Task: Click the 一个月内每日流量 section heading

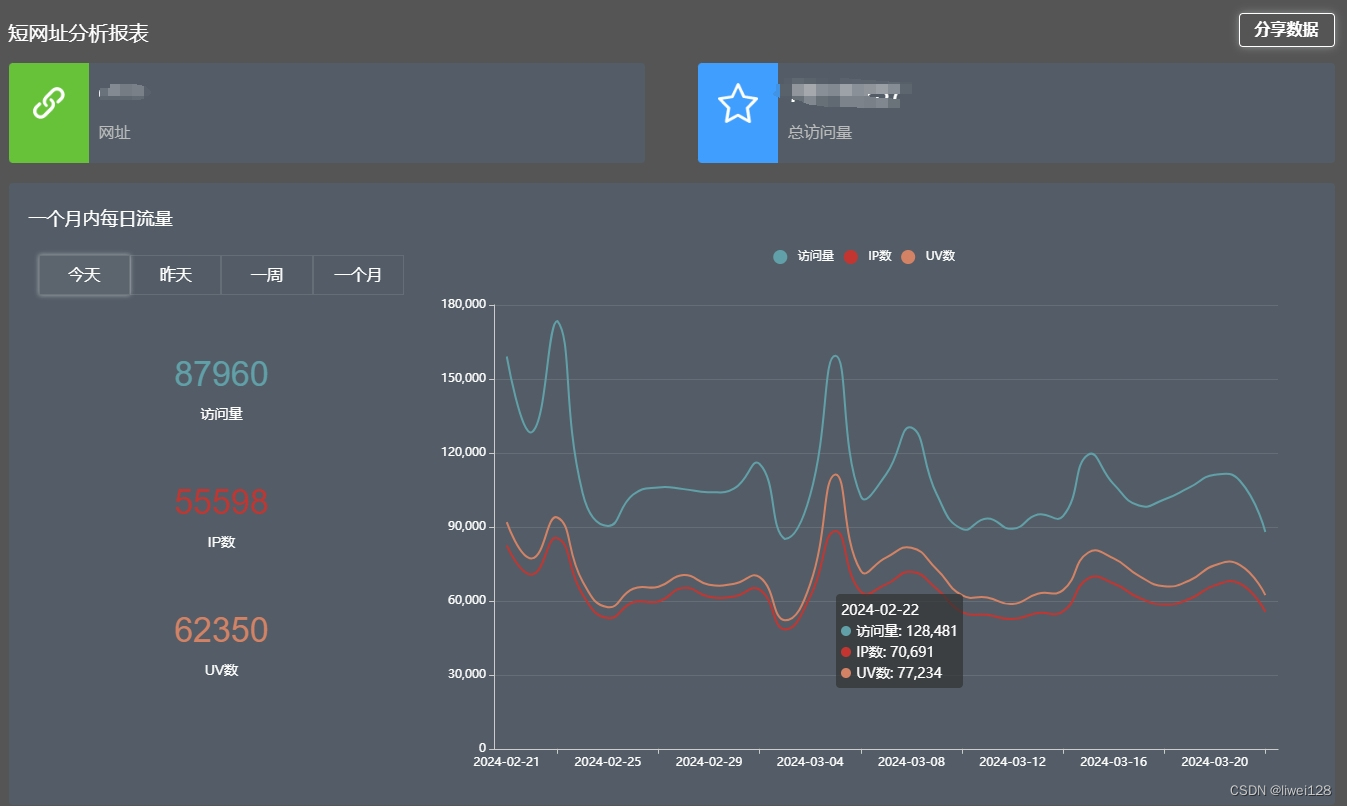Action: click(100, 219)
